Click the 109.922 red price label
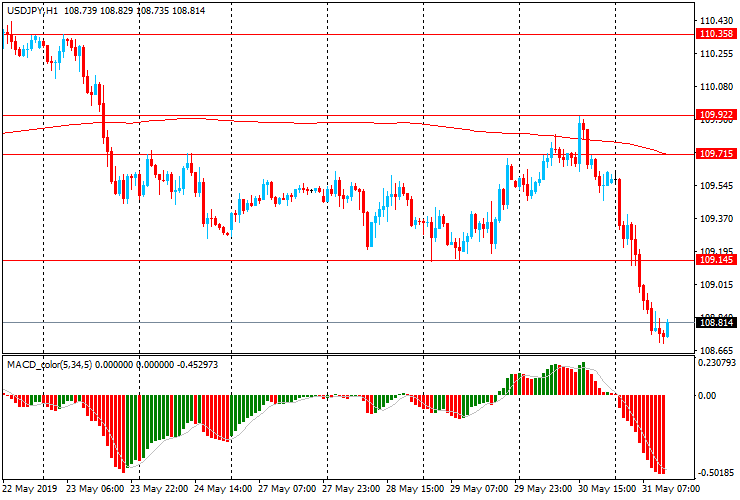 click(716, 114)
